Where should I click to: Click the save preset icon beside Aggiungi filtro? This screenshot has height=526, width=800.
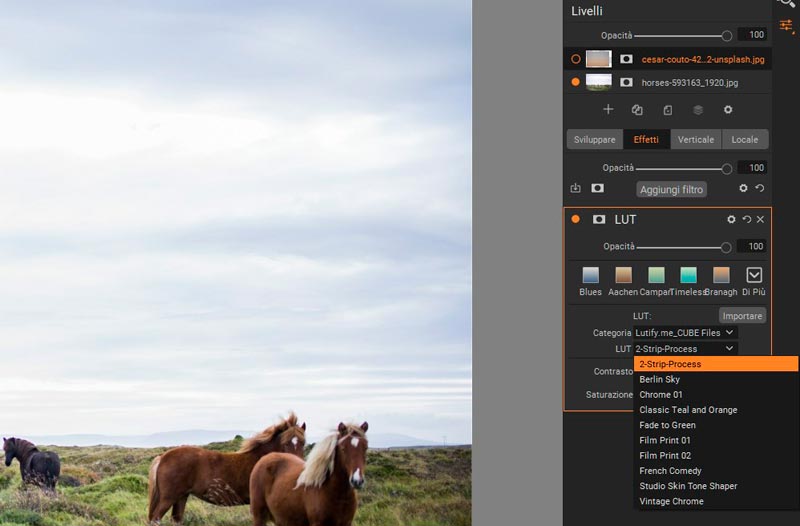pyautogui.click(x=576, y=188)
